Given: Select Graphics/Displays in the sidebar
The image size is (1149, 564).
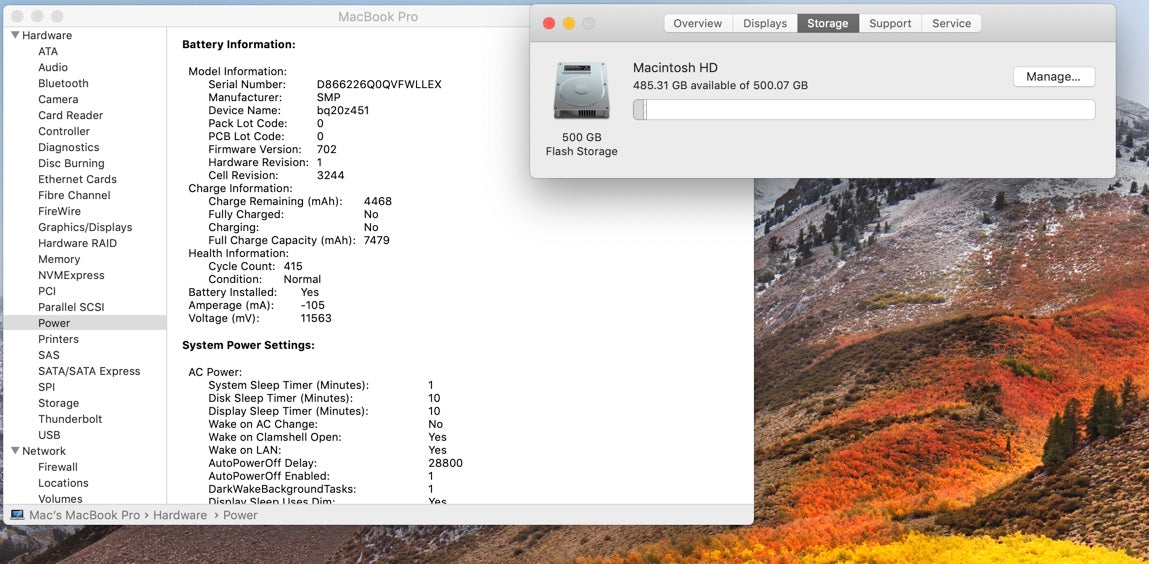Looking at the screenshot, I should point(85,227).
